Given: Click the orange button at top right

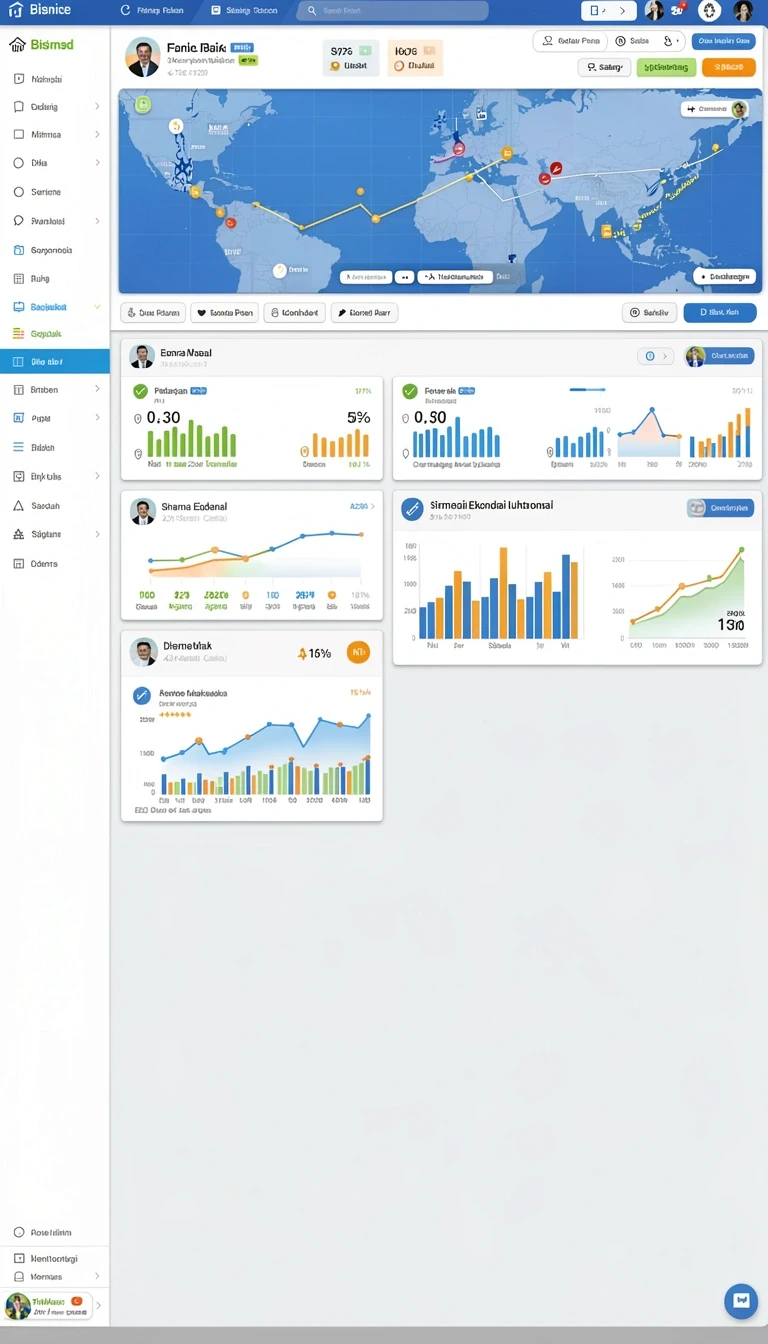Looking at the screenshot, I should [729, 67].
